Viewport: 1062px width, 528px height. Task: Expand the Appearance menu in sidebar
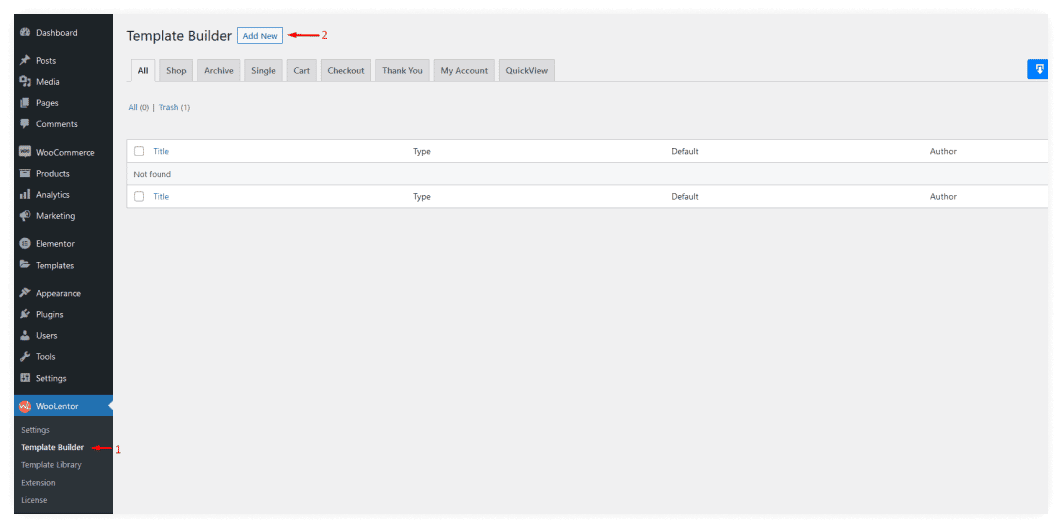coord(58,293)
